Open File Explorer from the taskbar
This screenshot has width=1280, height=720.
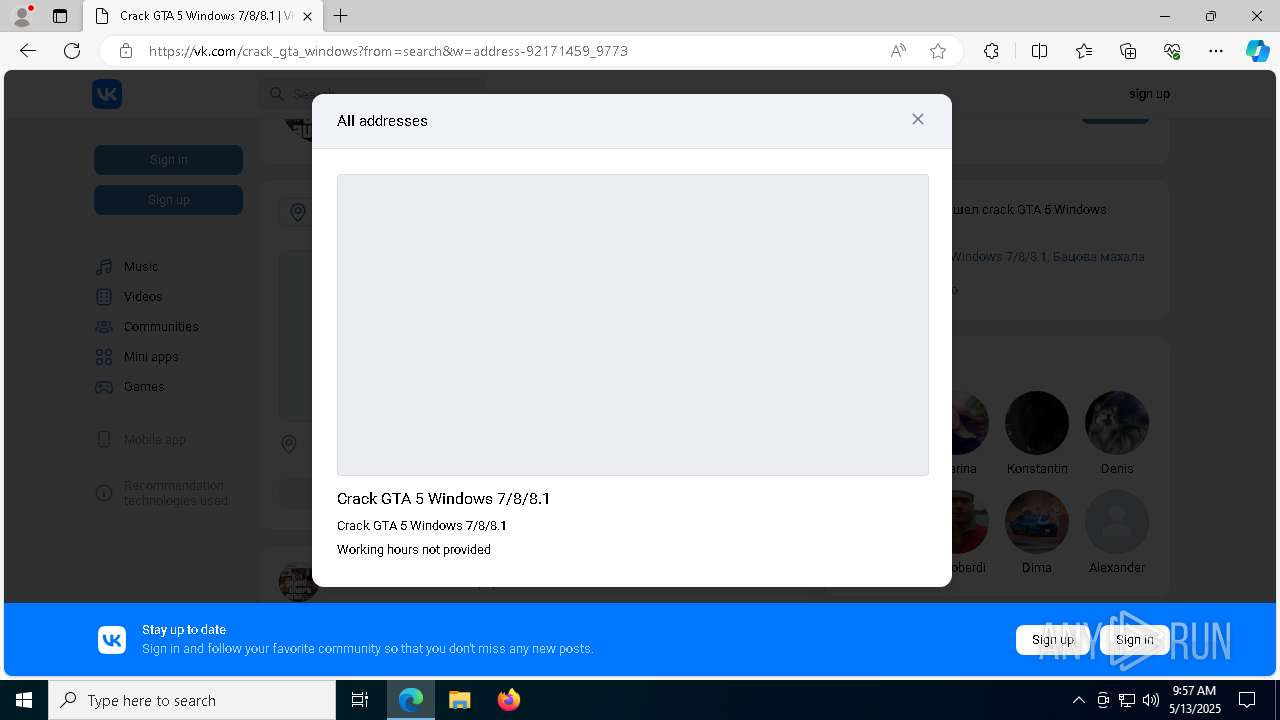click(x=459, y=700)
